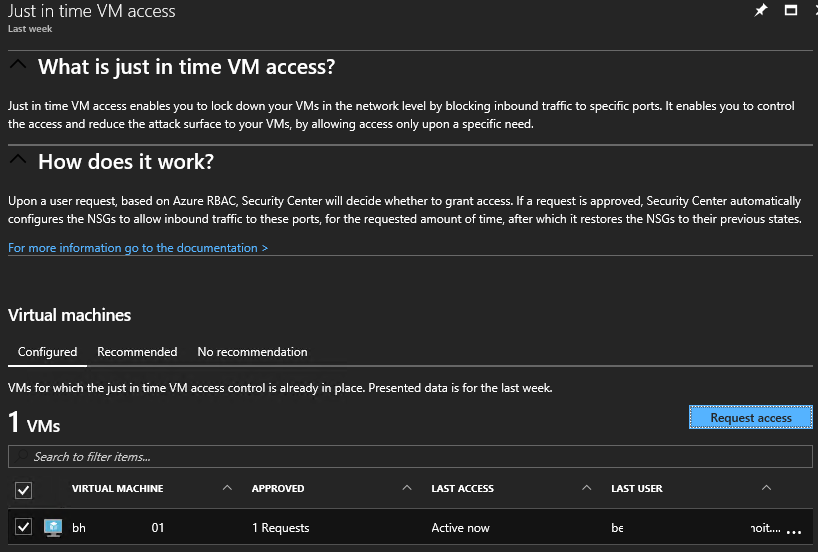Focus the 'Search to filter items' field

pos(410,457)
